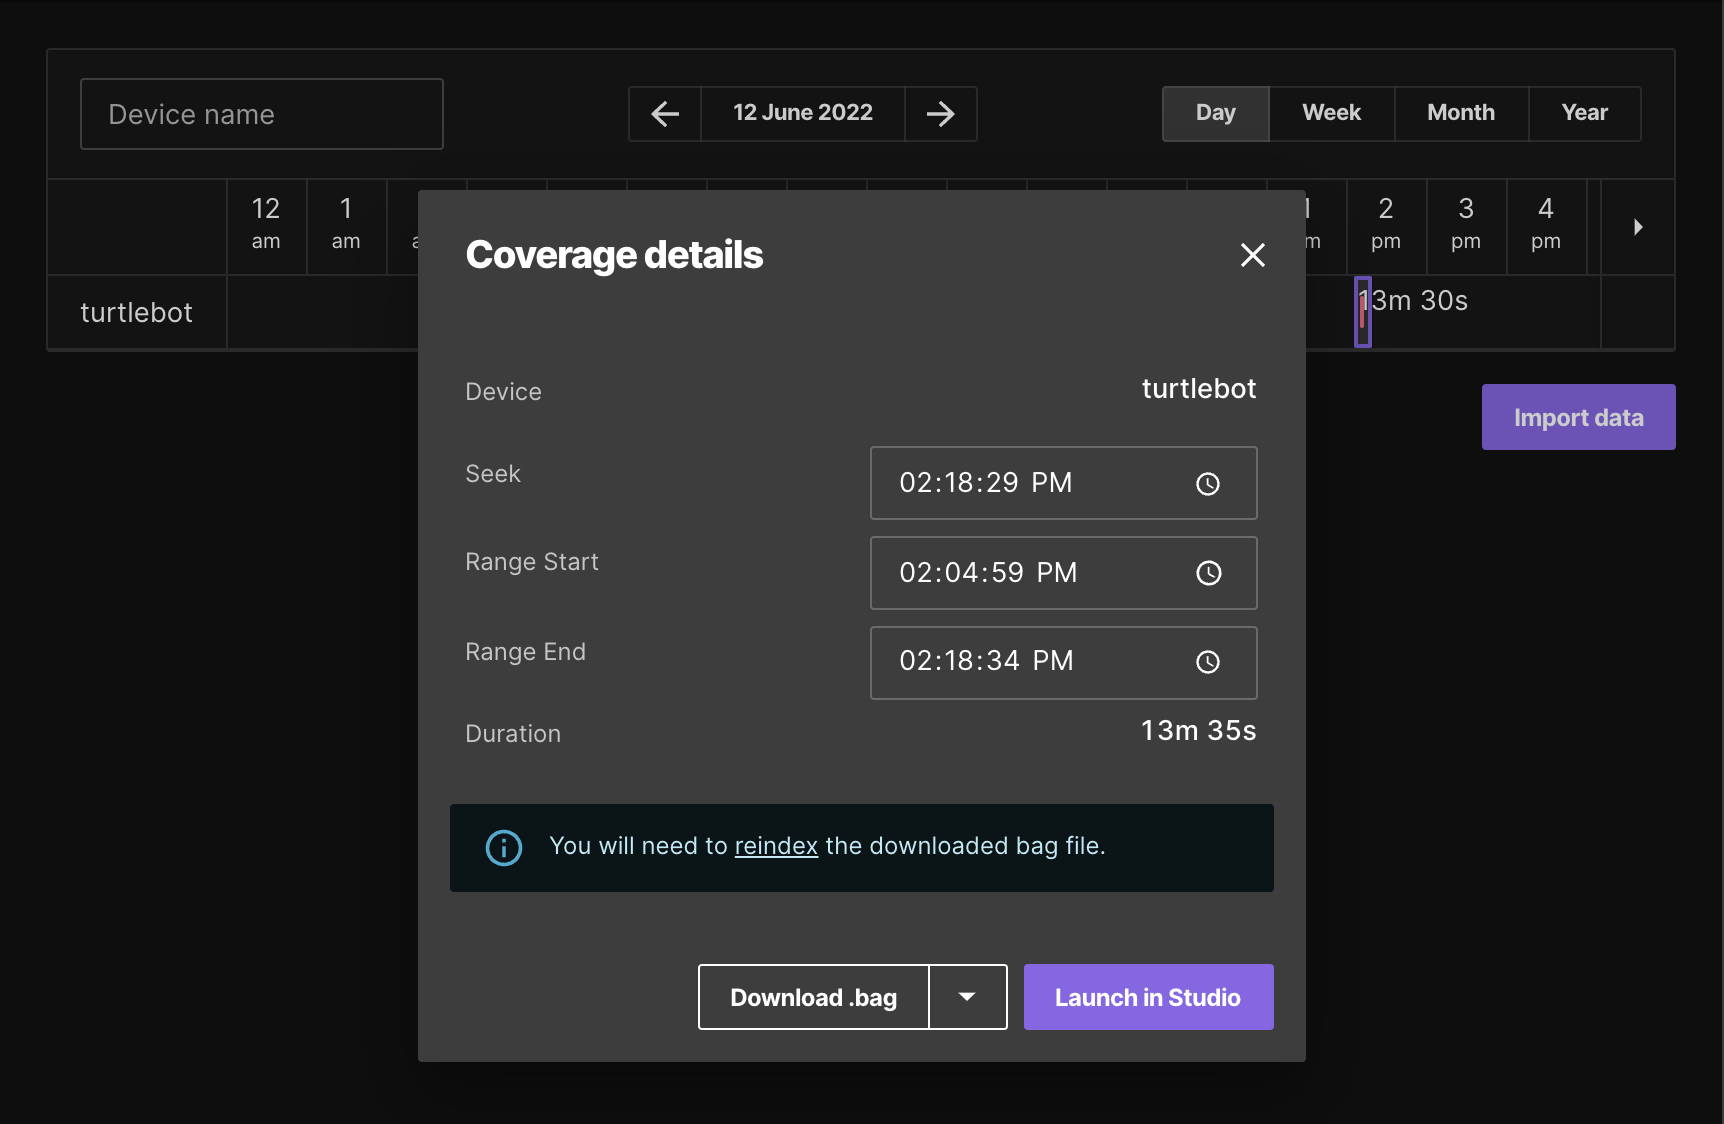Open the clock picker for Range Start

pyautogui.click(x=1208, y=573)
